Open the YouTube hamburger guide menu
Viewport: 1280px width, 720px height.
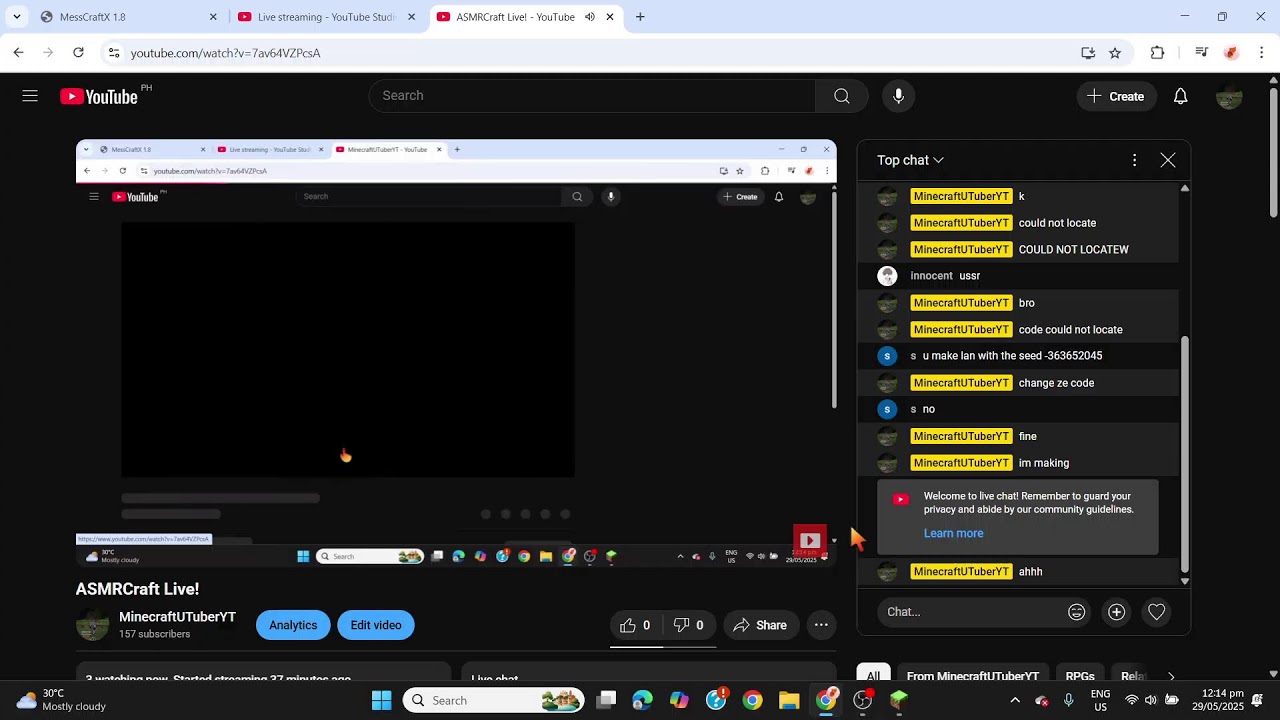click(x=30, y=96)
